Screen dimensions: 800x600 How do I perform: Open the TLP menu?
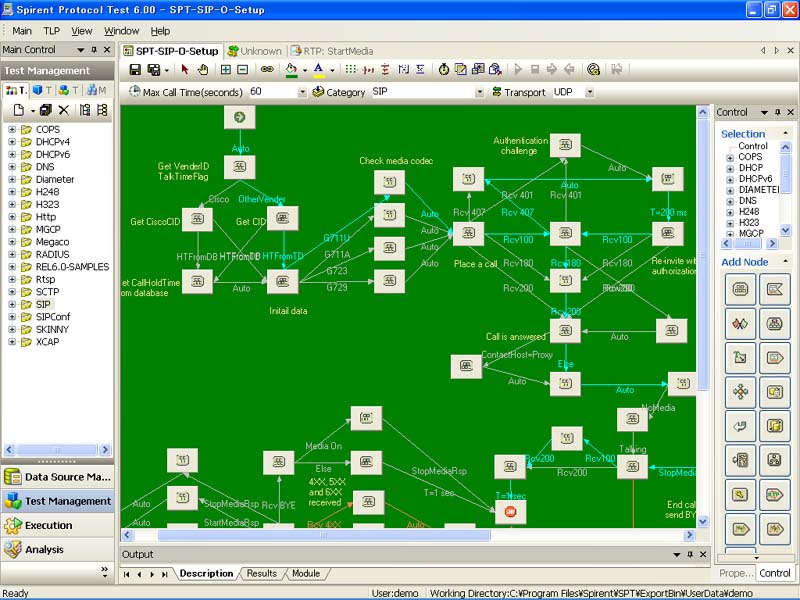pos(52,31)
